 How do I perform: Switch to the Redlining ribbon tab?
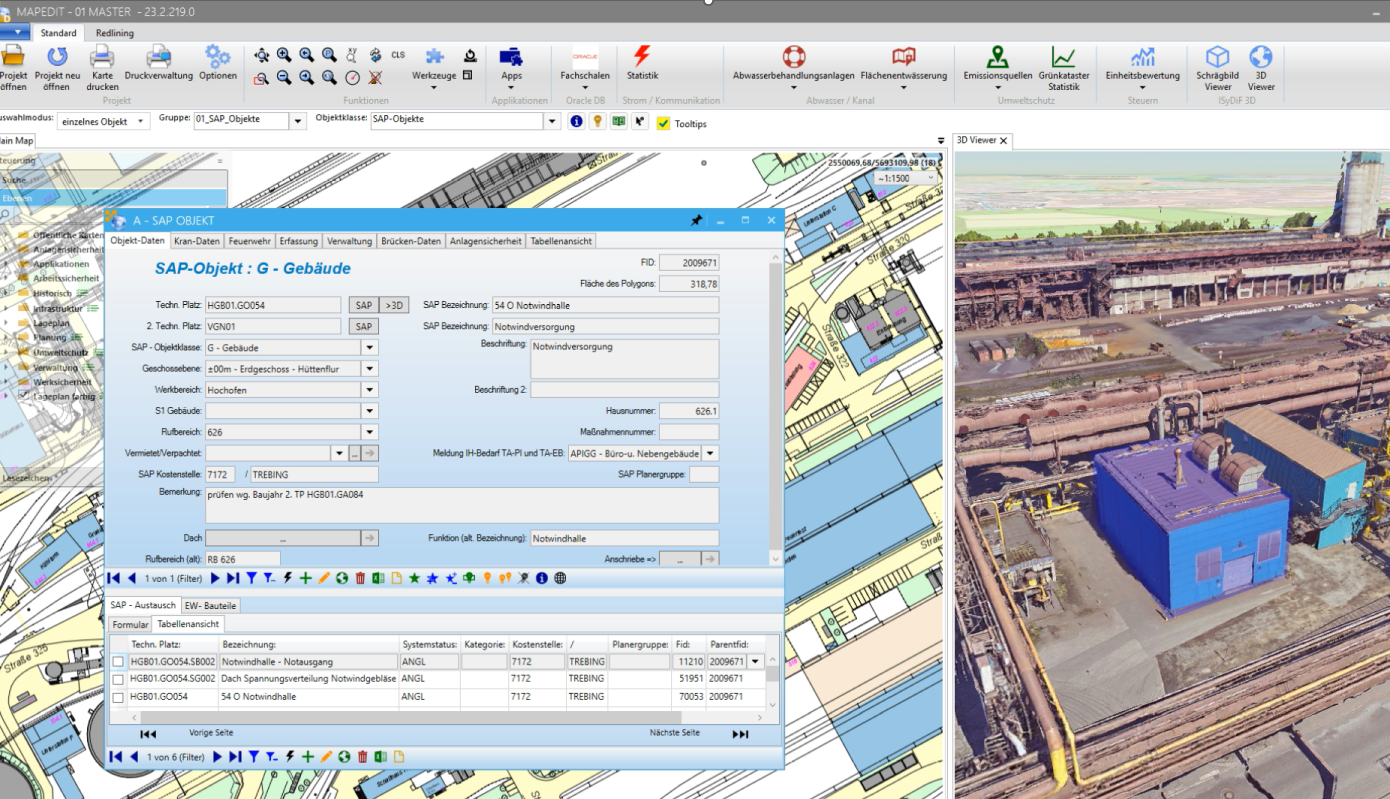[115, 33]
